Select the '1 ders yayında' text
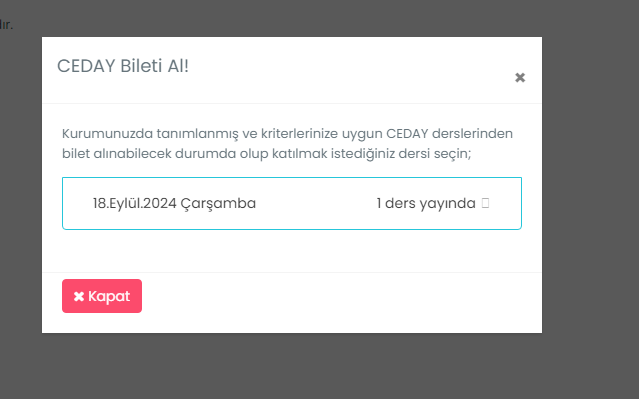 [x=426, y=203]
